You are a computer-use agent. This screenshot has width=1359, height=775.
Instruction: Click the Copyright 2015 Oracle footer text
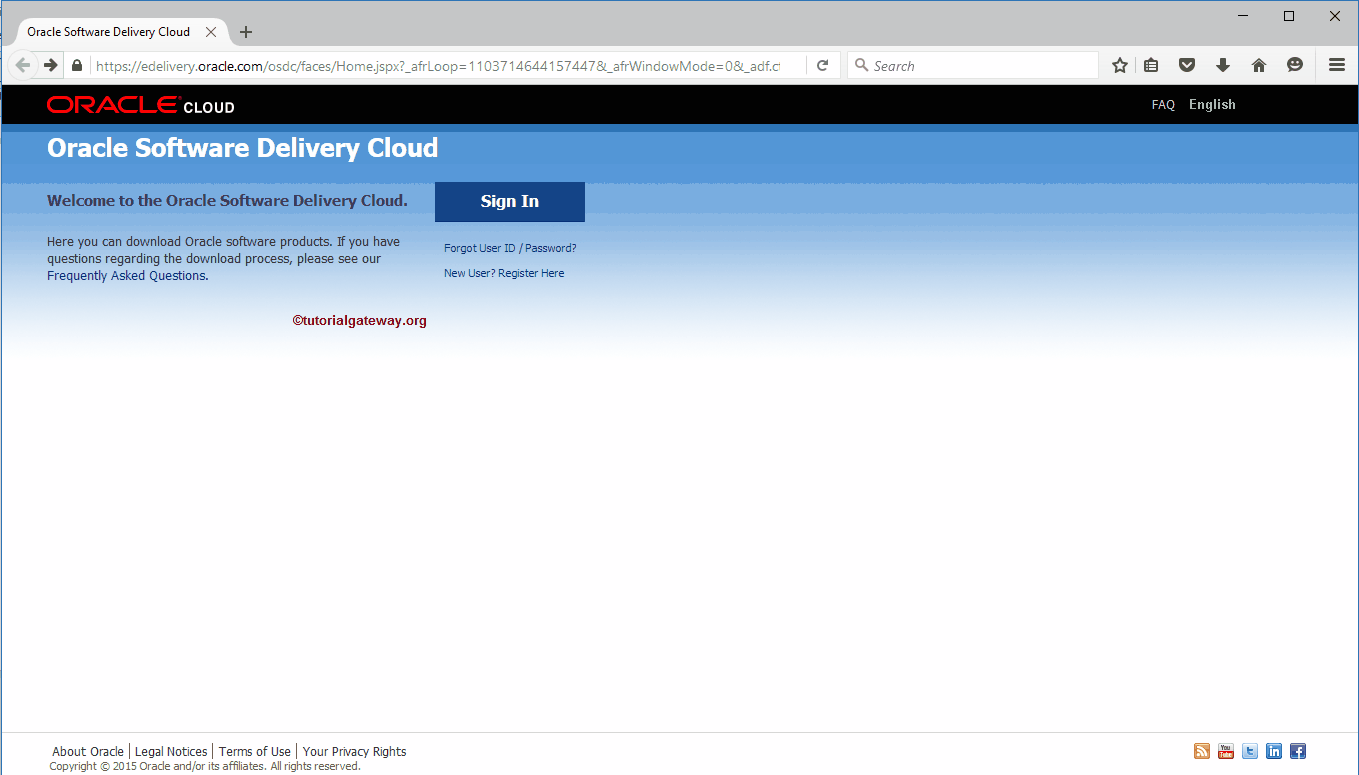[205, 767]
